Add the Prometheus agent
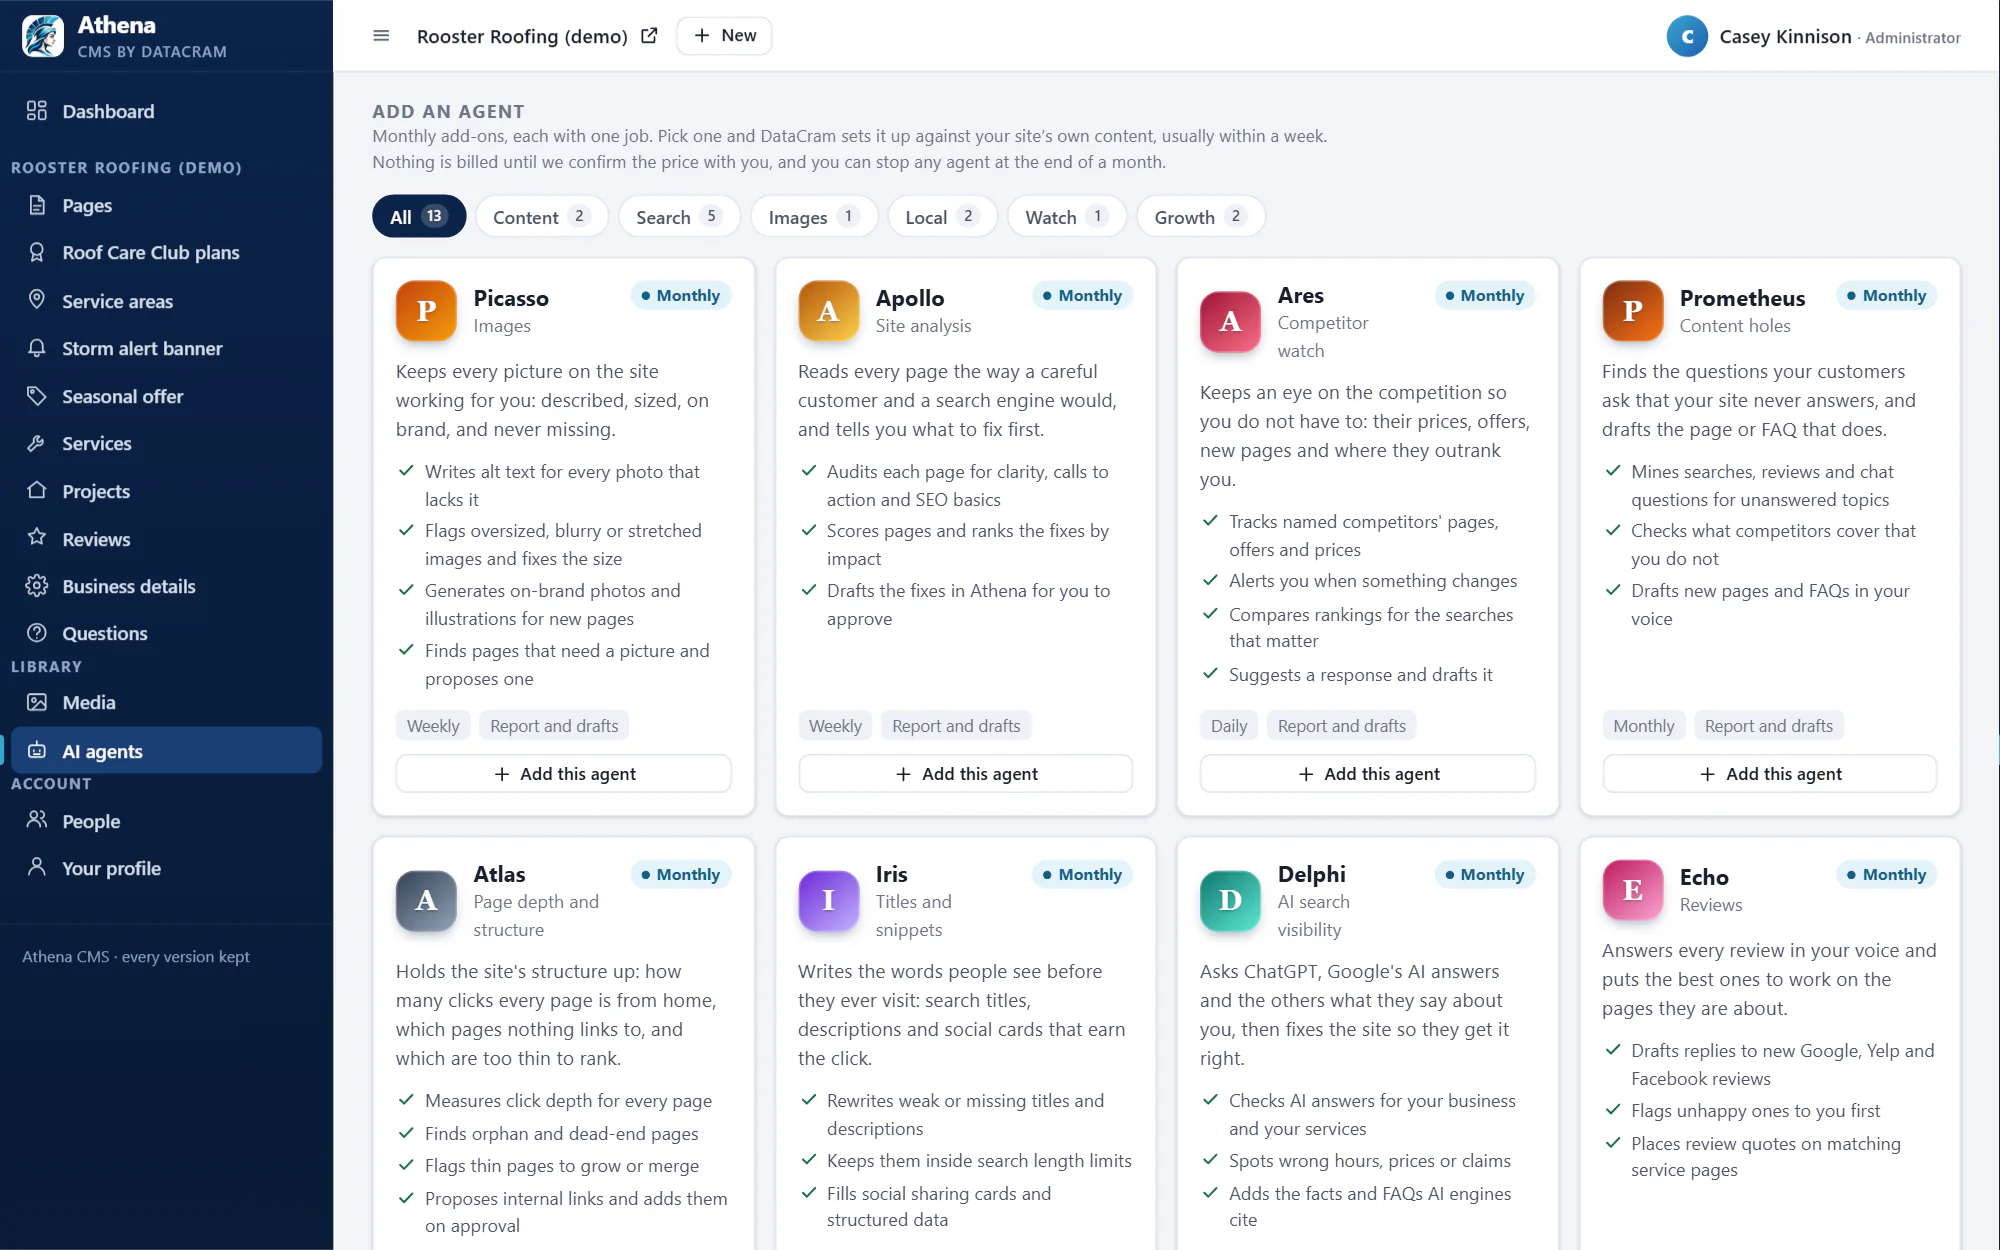The height and width of the screenshot is (1250, 2000). [1769, 773]
